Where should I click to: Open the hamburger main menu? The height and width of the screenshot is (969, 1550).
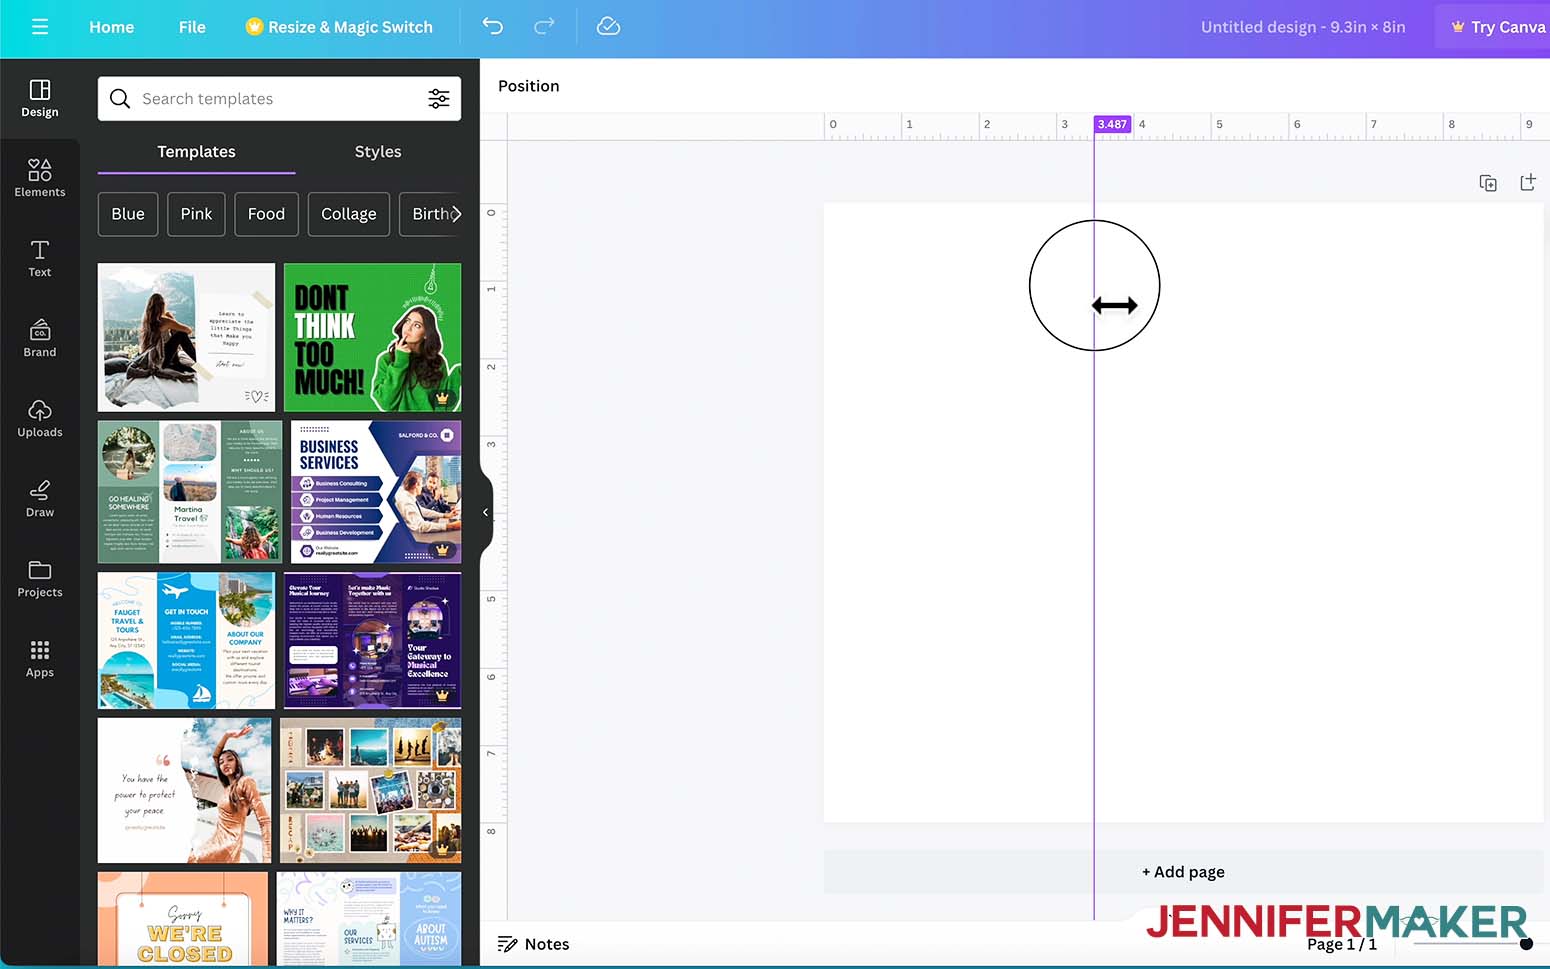(40, 27)
